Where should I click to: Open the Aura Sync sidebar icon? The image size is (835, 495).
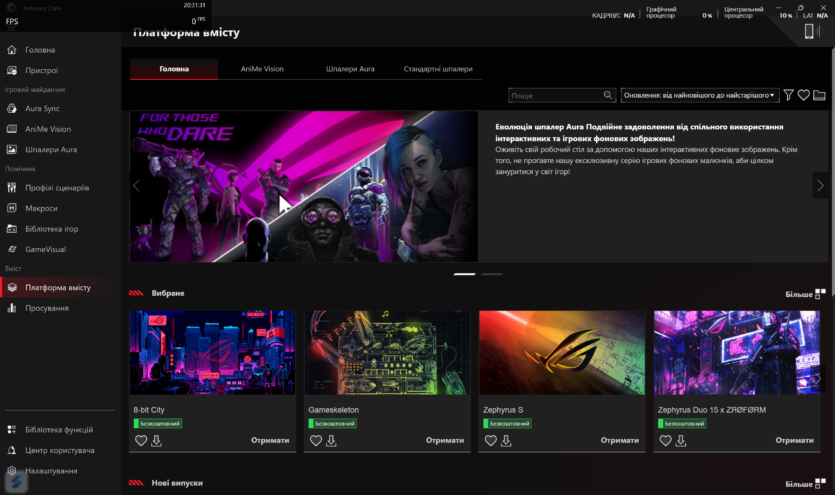(x=12, y=108)
